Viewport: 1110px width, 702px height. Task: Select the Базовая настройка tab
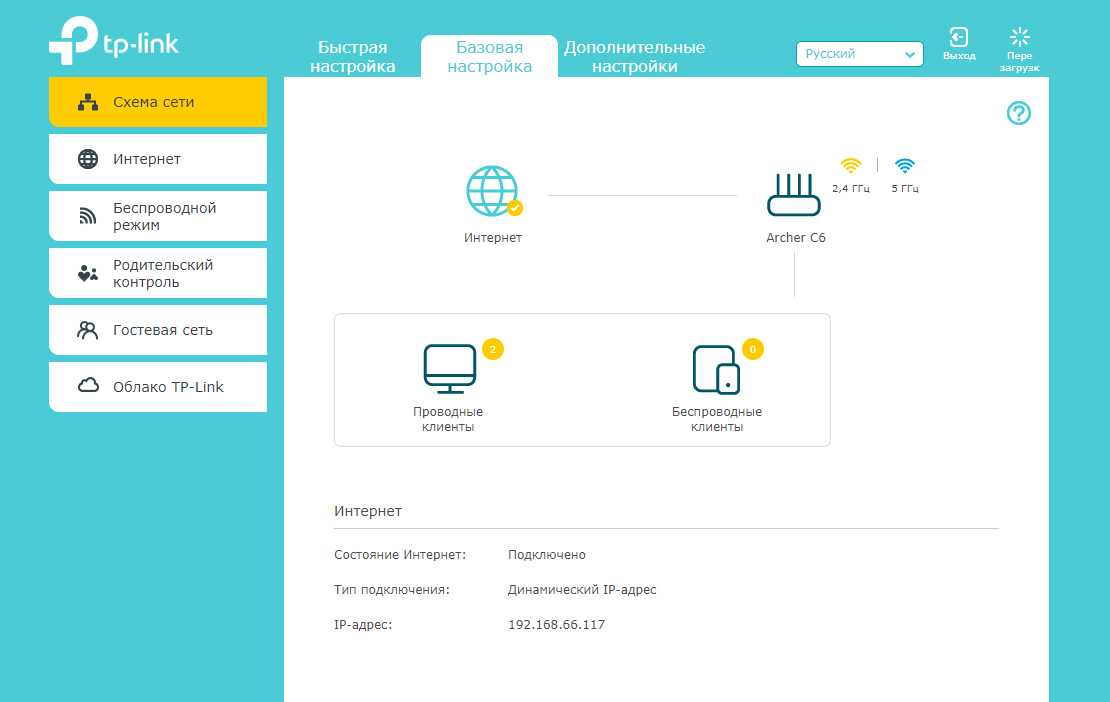[x=489, y=57]
